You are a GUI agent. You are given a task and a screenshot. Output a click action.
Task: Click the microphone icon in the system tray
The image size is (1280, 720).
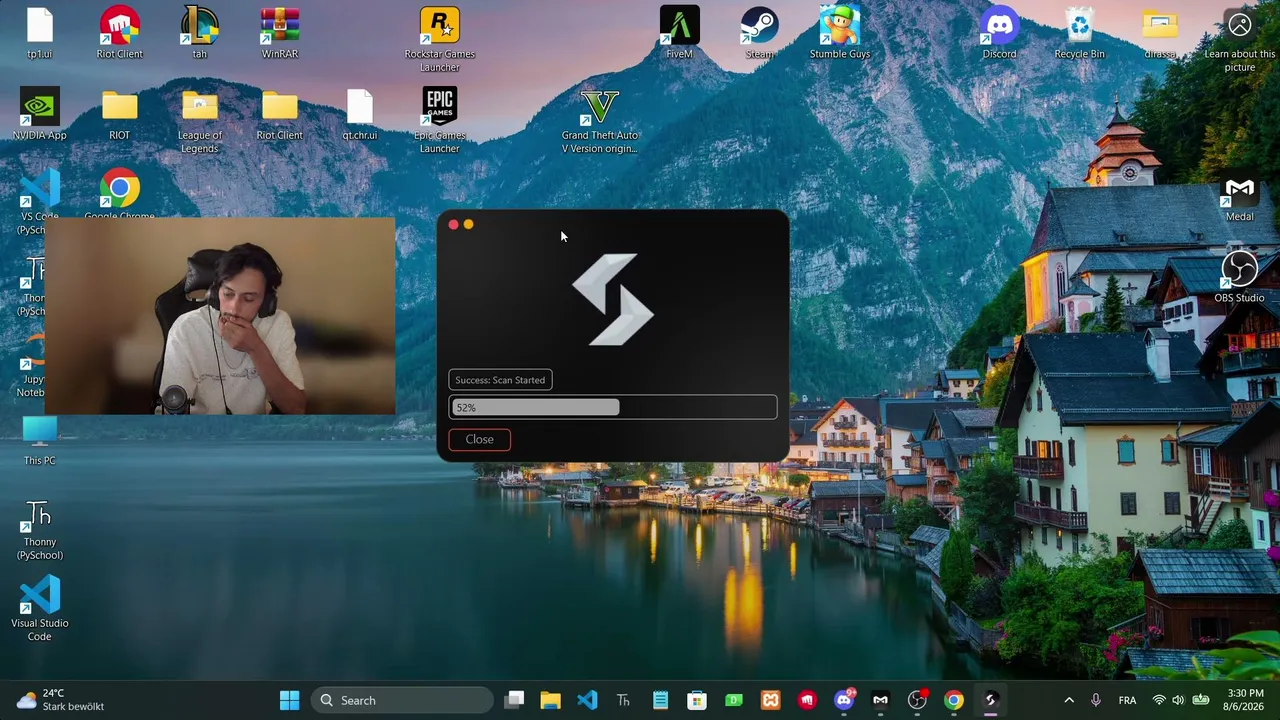1096,700
